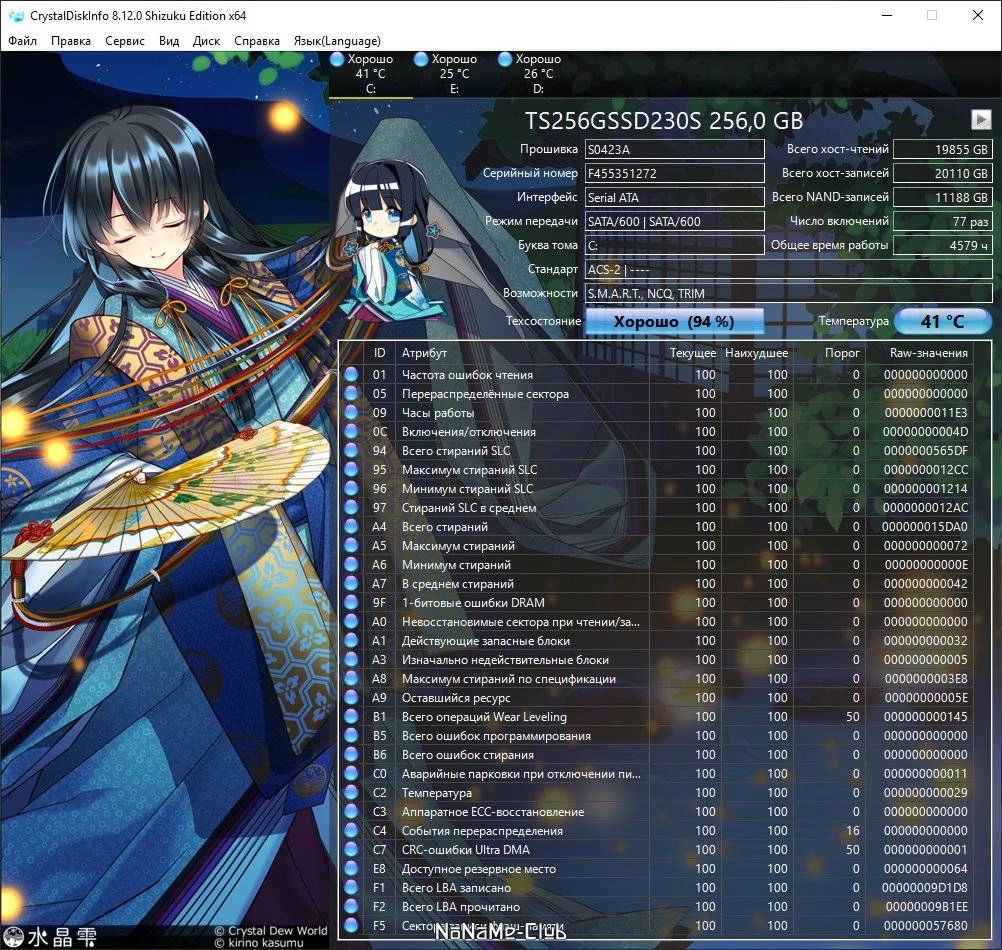
Task: Click the status icon for Часы работы row
Action: pyautogui.click(x=351, y=413)
